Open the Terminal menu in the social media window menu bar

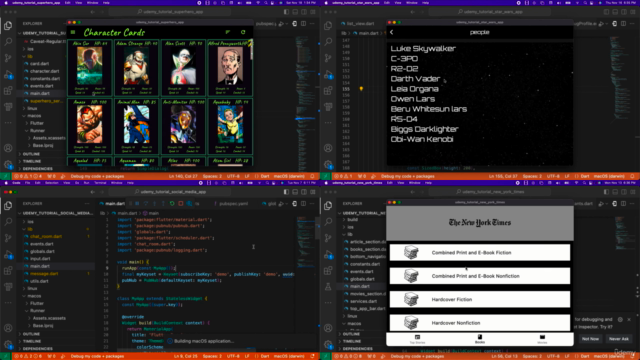click(x=100, y=183)
